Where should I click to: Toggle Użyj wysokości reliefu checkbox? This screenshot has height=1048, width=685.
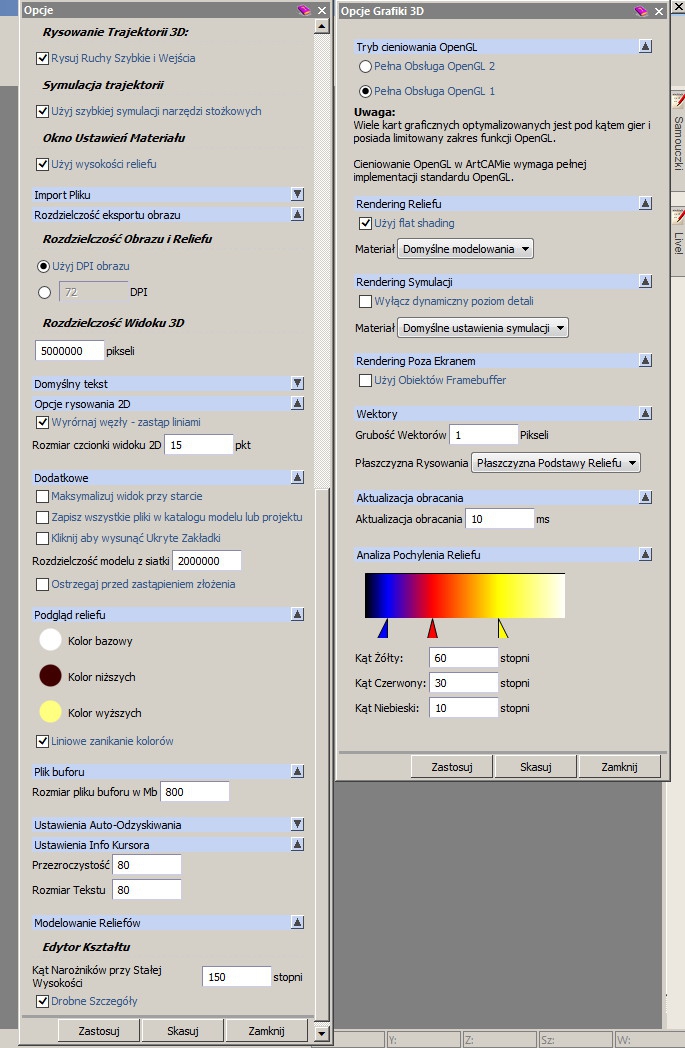(x=43, y=164)
